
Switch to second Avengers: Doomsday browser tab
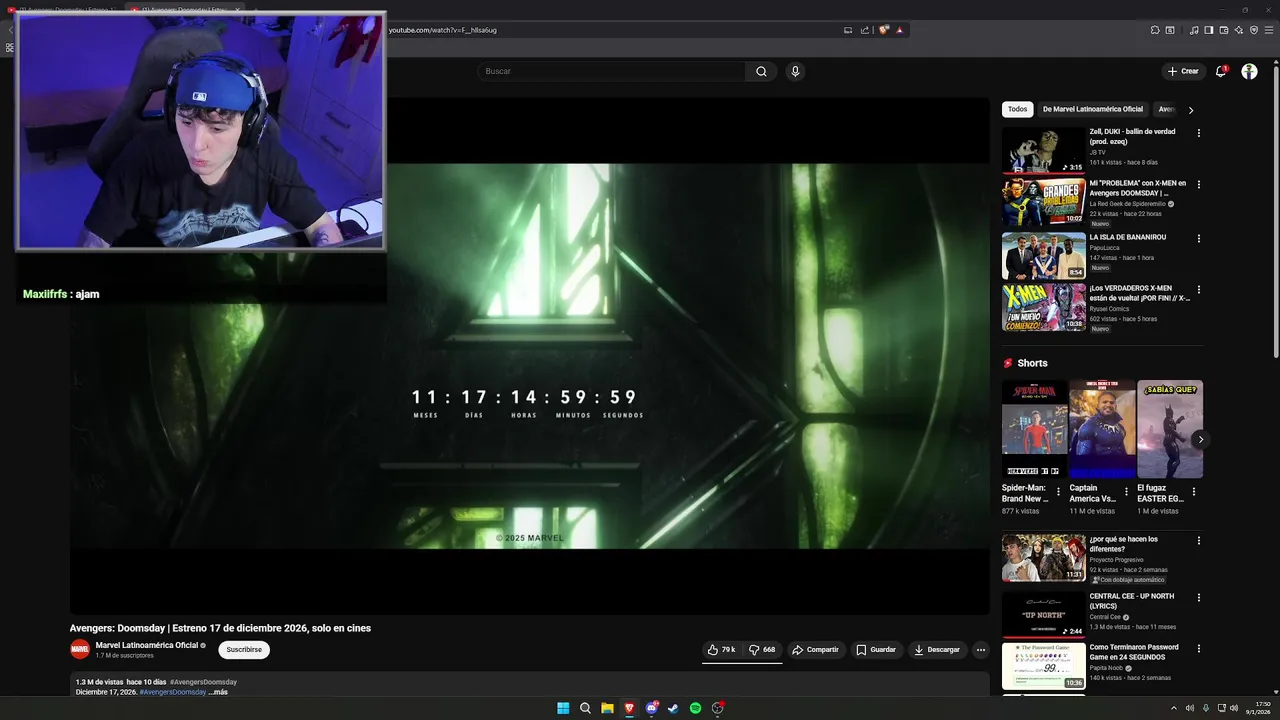pyautogui.click(x=185, y=9)
